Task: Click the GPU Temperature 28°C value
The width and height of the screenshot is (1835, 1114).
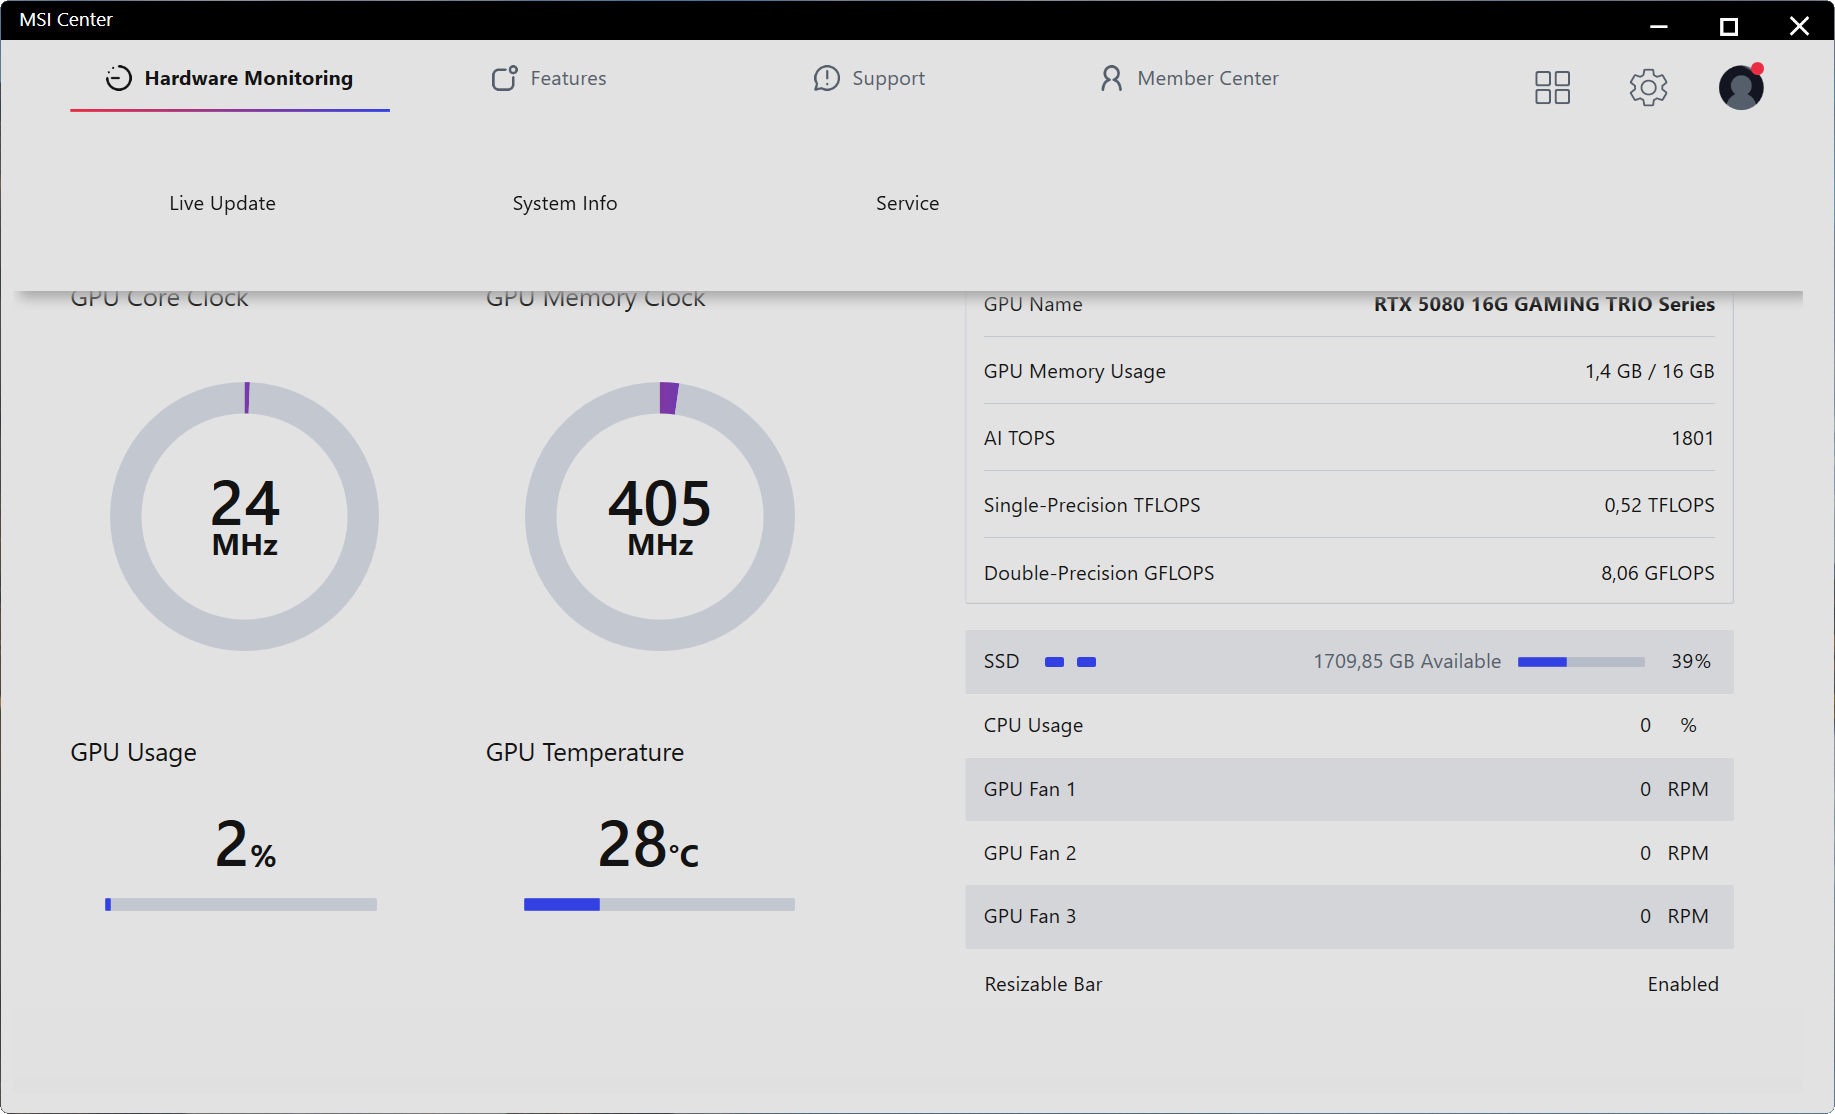Action: (649, 844)
